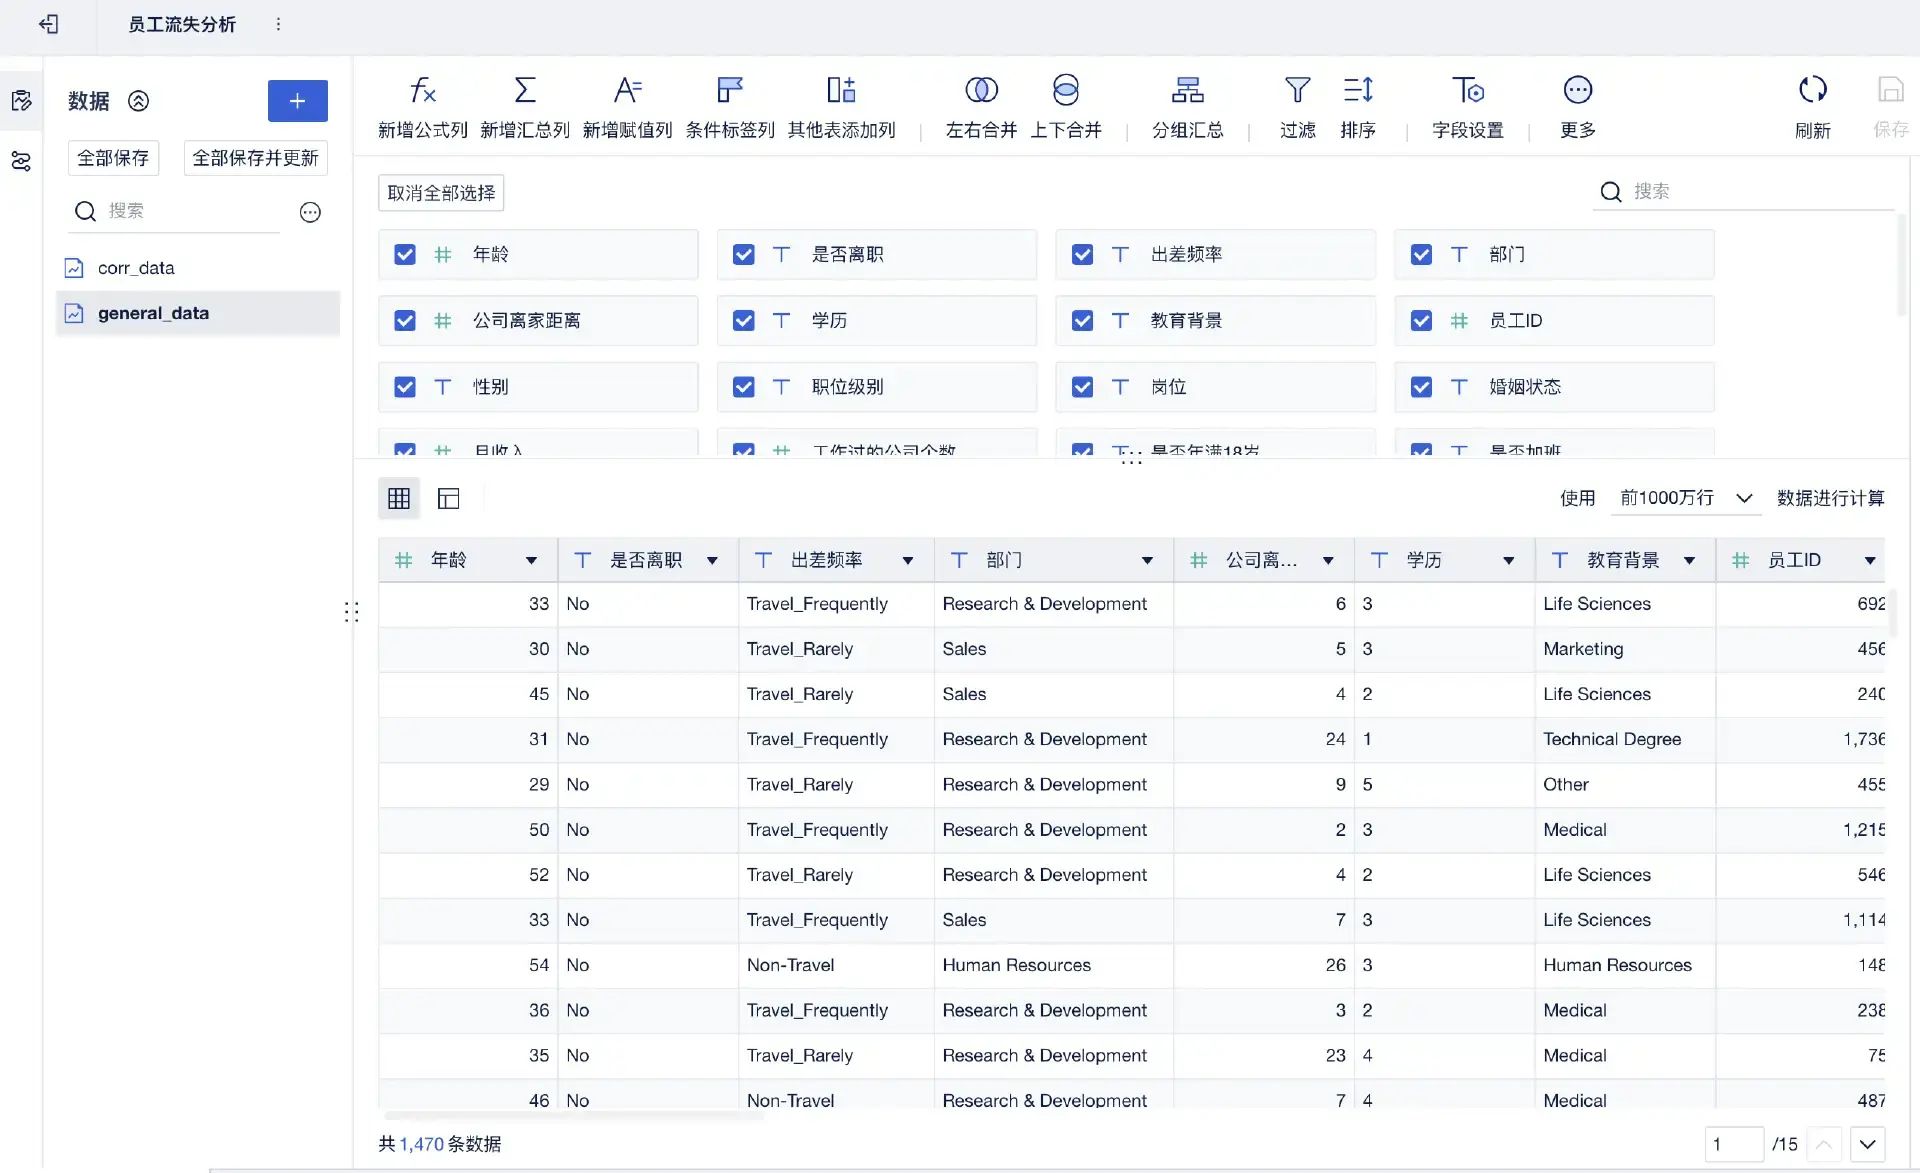The image size is (1920, 1173).
Task: Select the corr_data table in sidebar
Action: [136, 268]
